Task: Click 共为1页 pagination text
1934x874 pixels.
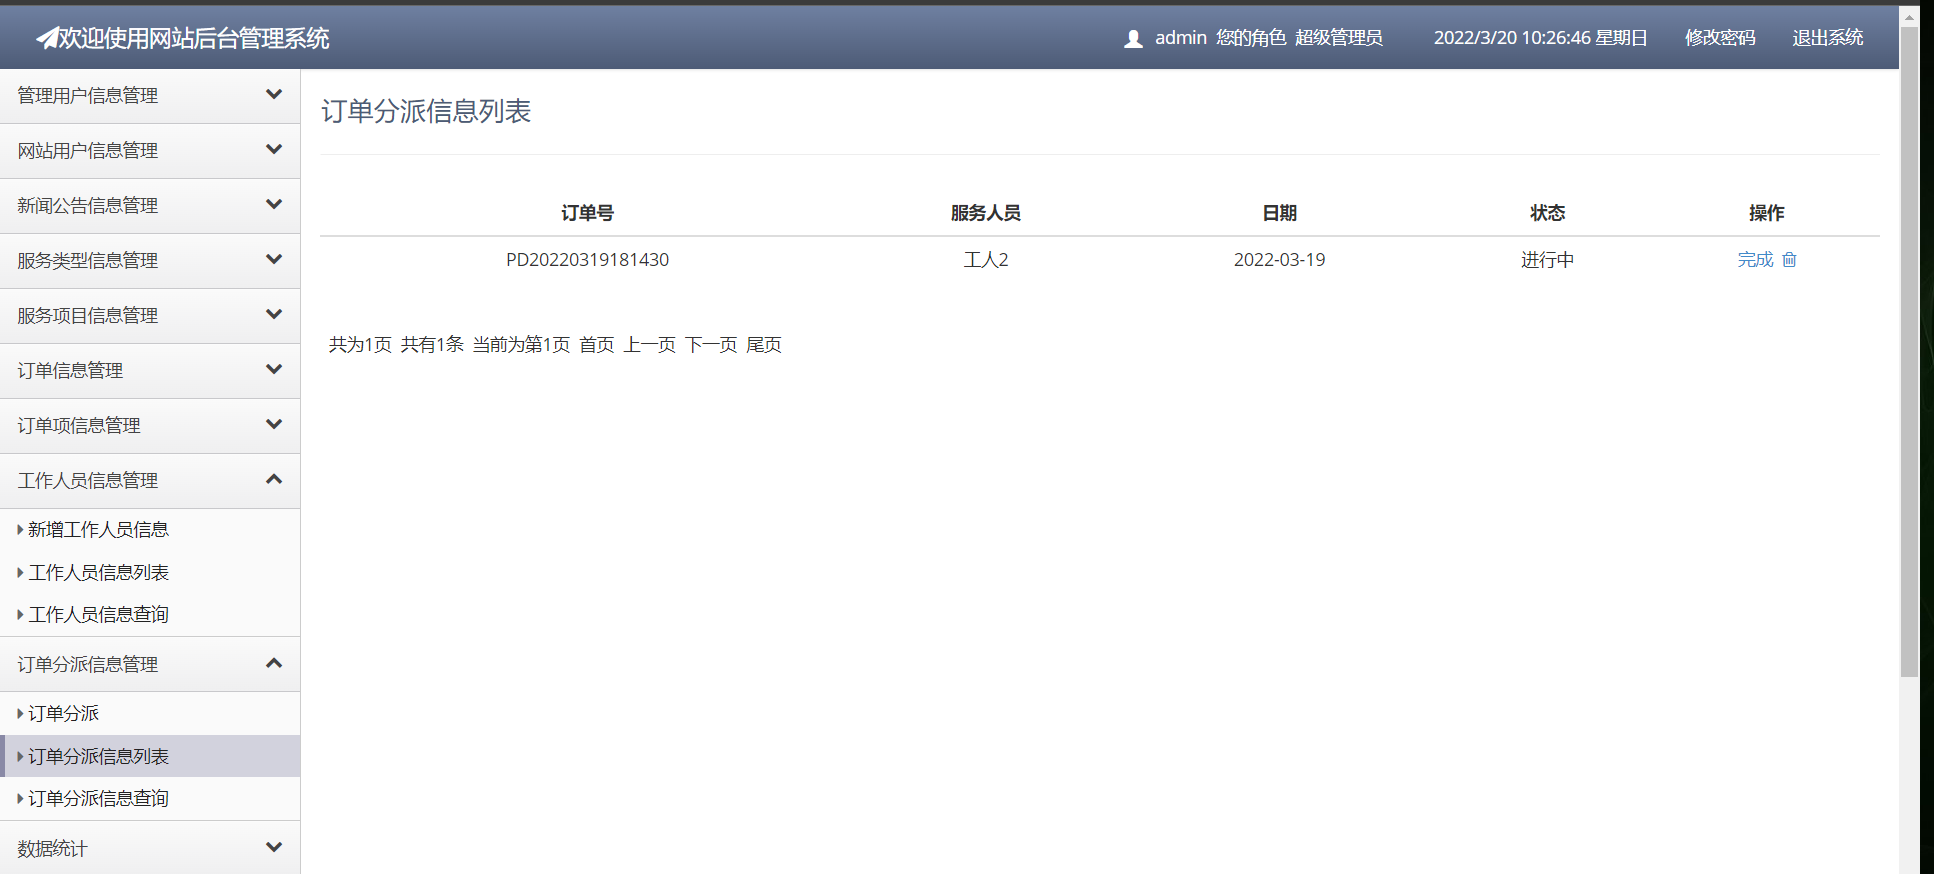Action: point(360,345)
